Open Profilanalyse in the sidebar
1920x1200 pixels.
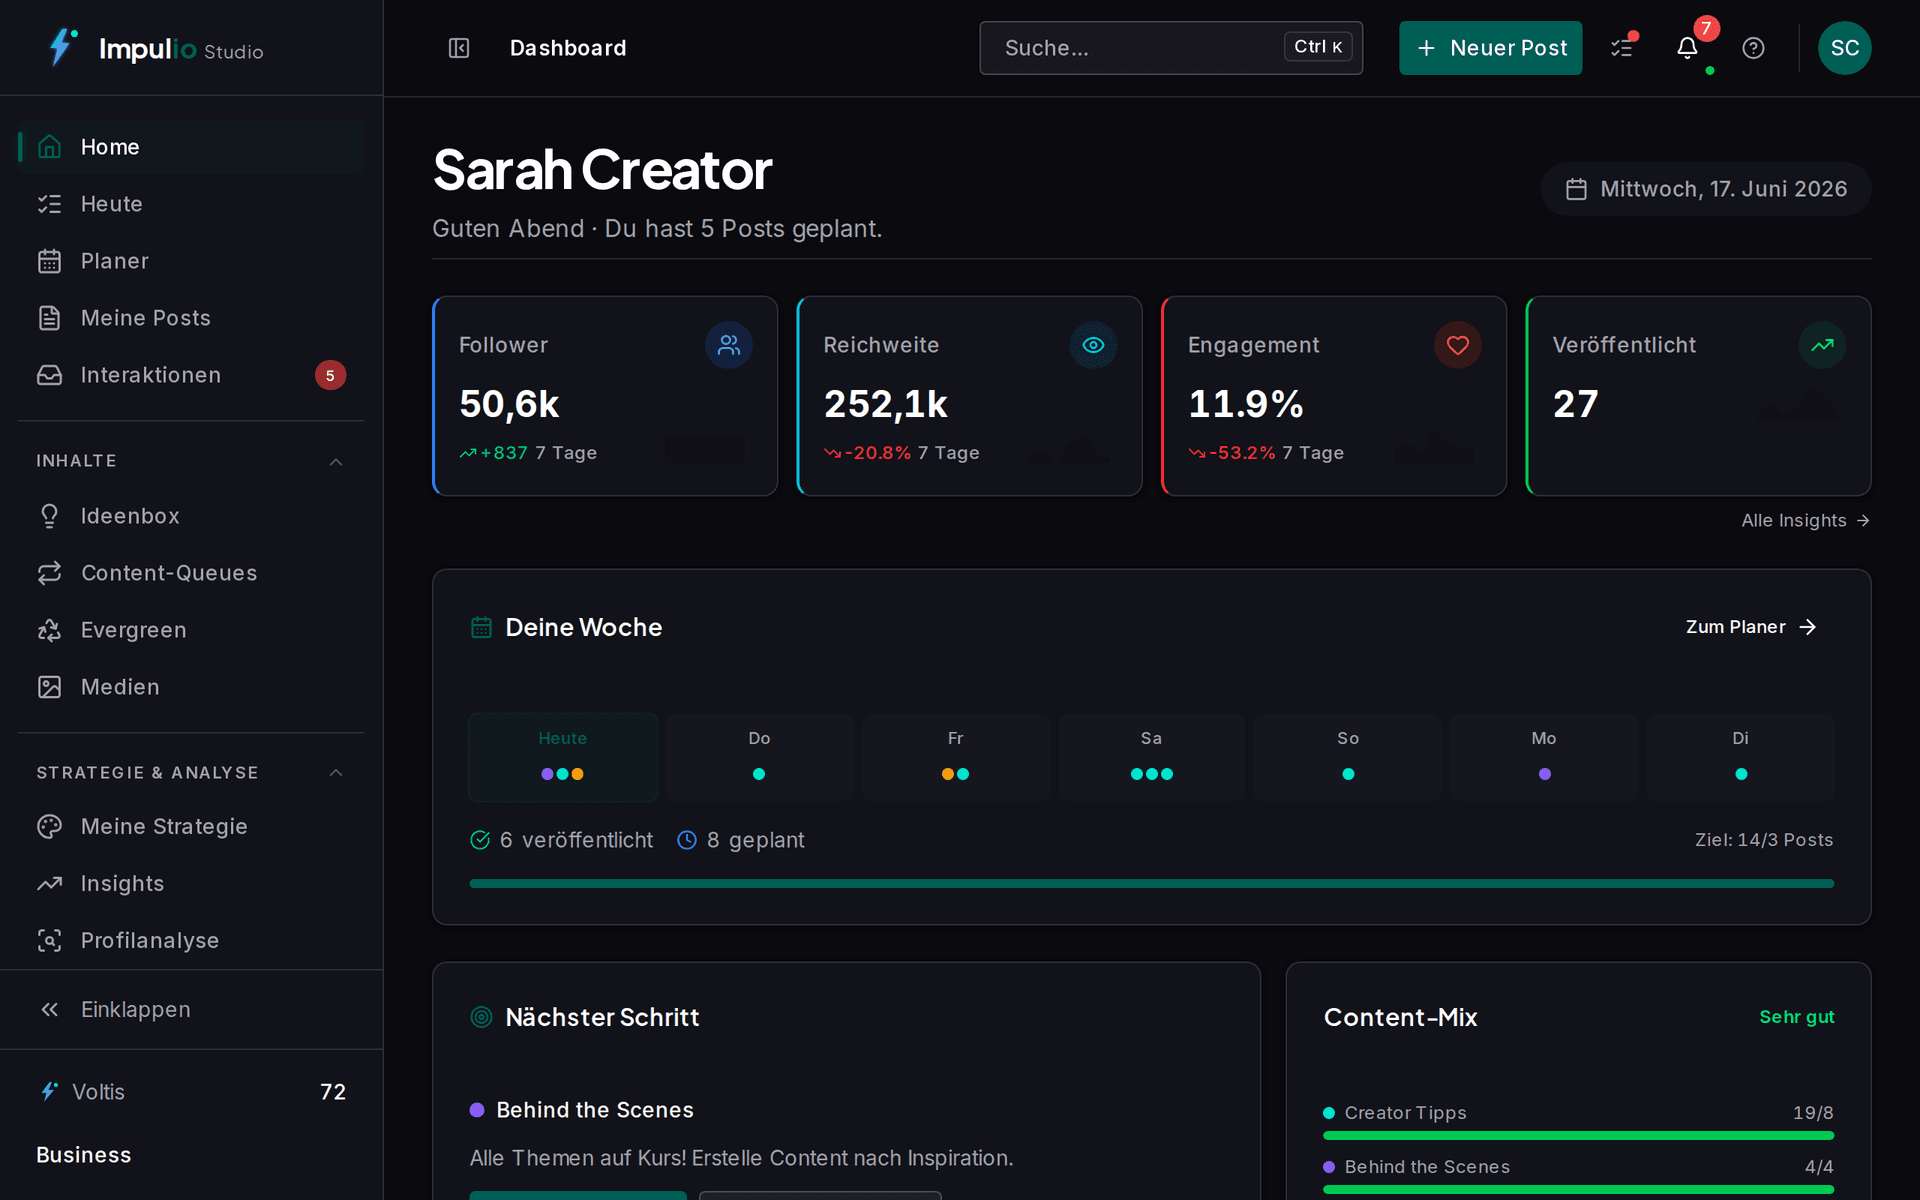[191, 941]
